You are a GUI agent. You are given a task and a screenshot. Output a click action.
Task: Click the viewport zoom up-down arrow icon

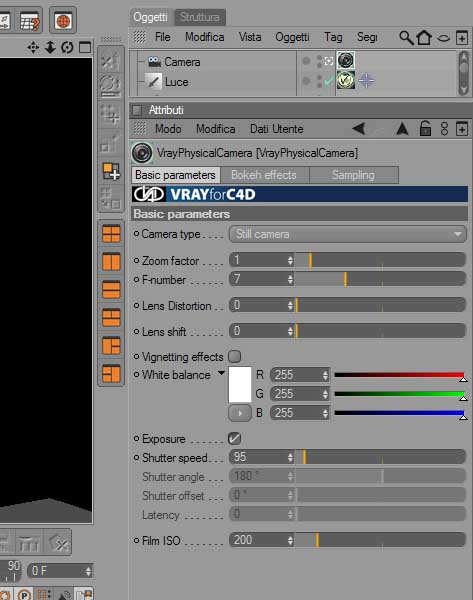[50, 47]
